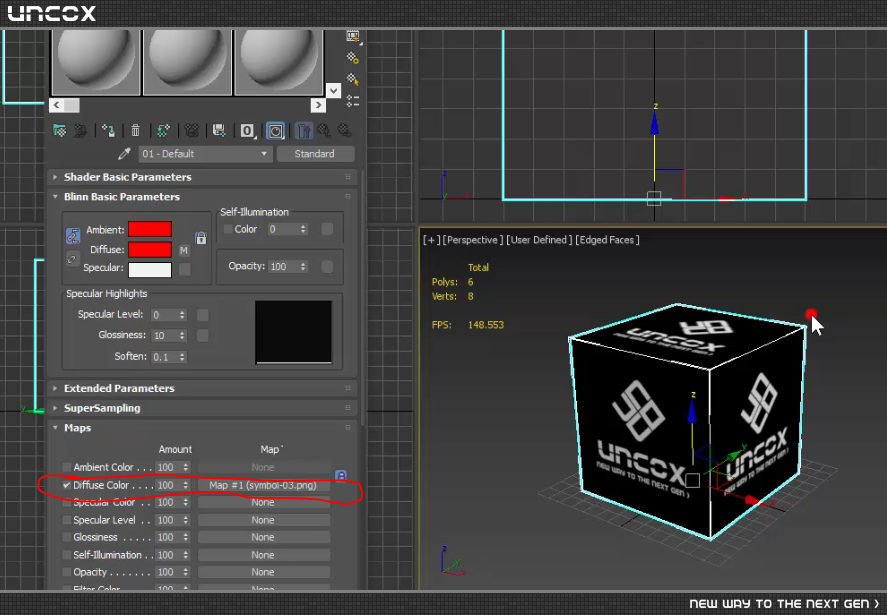
Task: Enable the Specular Color map checkbox
Action: (x=67, y=502)
